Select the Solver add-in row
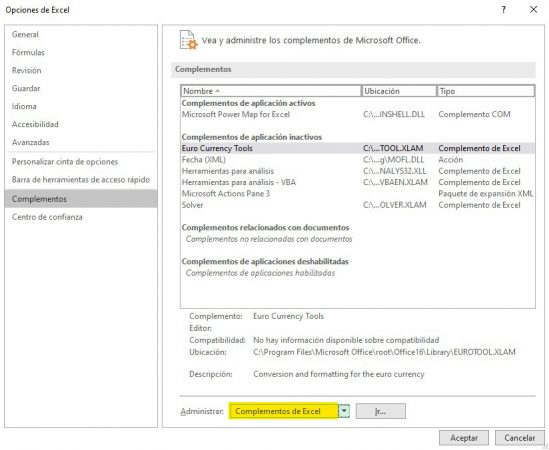Screen dimensions: 549x450 point(358,205)
